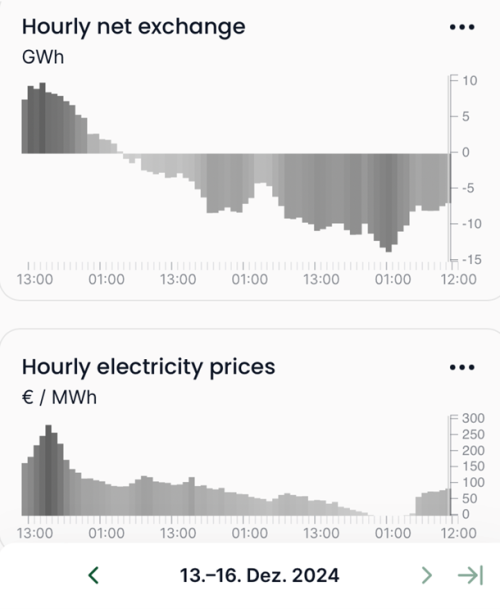Click the GWh unit label
Screen dimensions: 500x609
coord(43,57)
